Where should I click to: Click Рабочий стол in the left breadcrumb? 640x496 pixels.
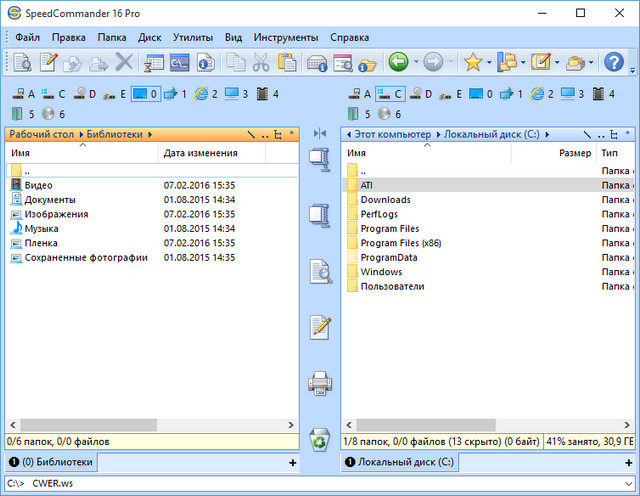(x=41, y=134)
